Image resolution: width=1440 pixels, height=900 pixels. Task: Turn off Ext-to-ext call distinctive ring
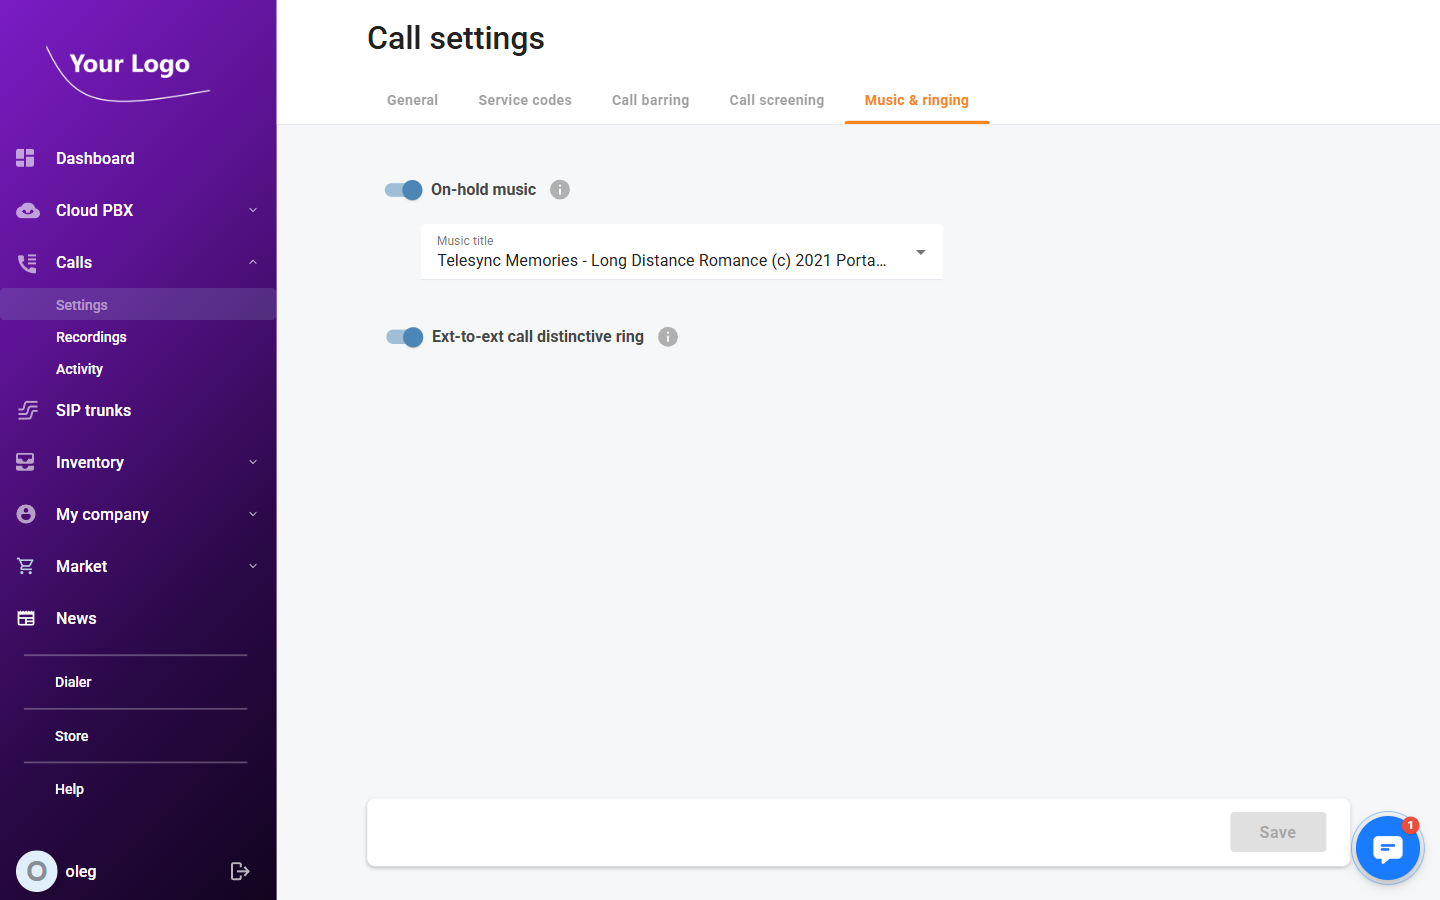pyautogui.click(x=403, y=337)
